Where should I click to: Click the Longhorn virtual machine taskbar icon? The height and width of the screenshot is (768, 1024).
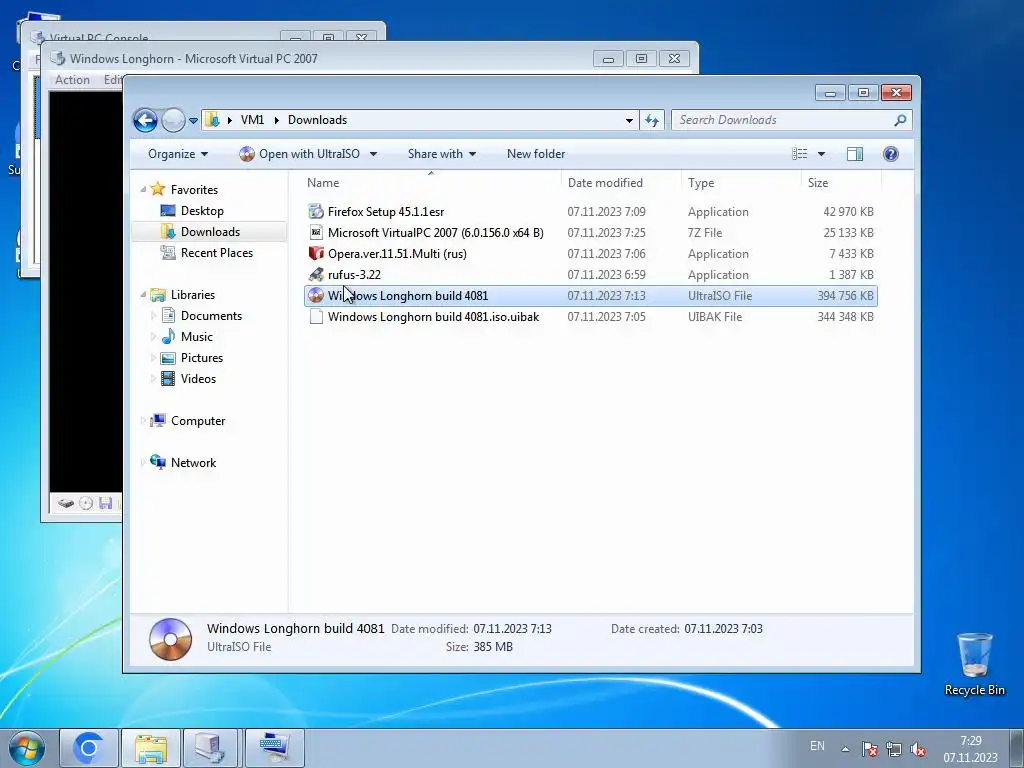274,748
